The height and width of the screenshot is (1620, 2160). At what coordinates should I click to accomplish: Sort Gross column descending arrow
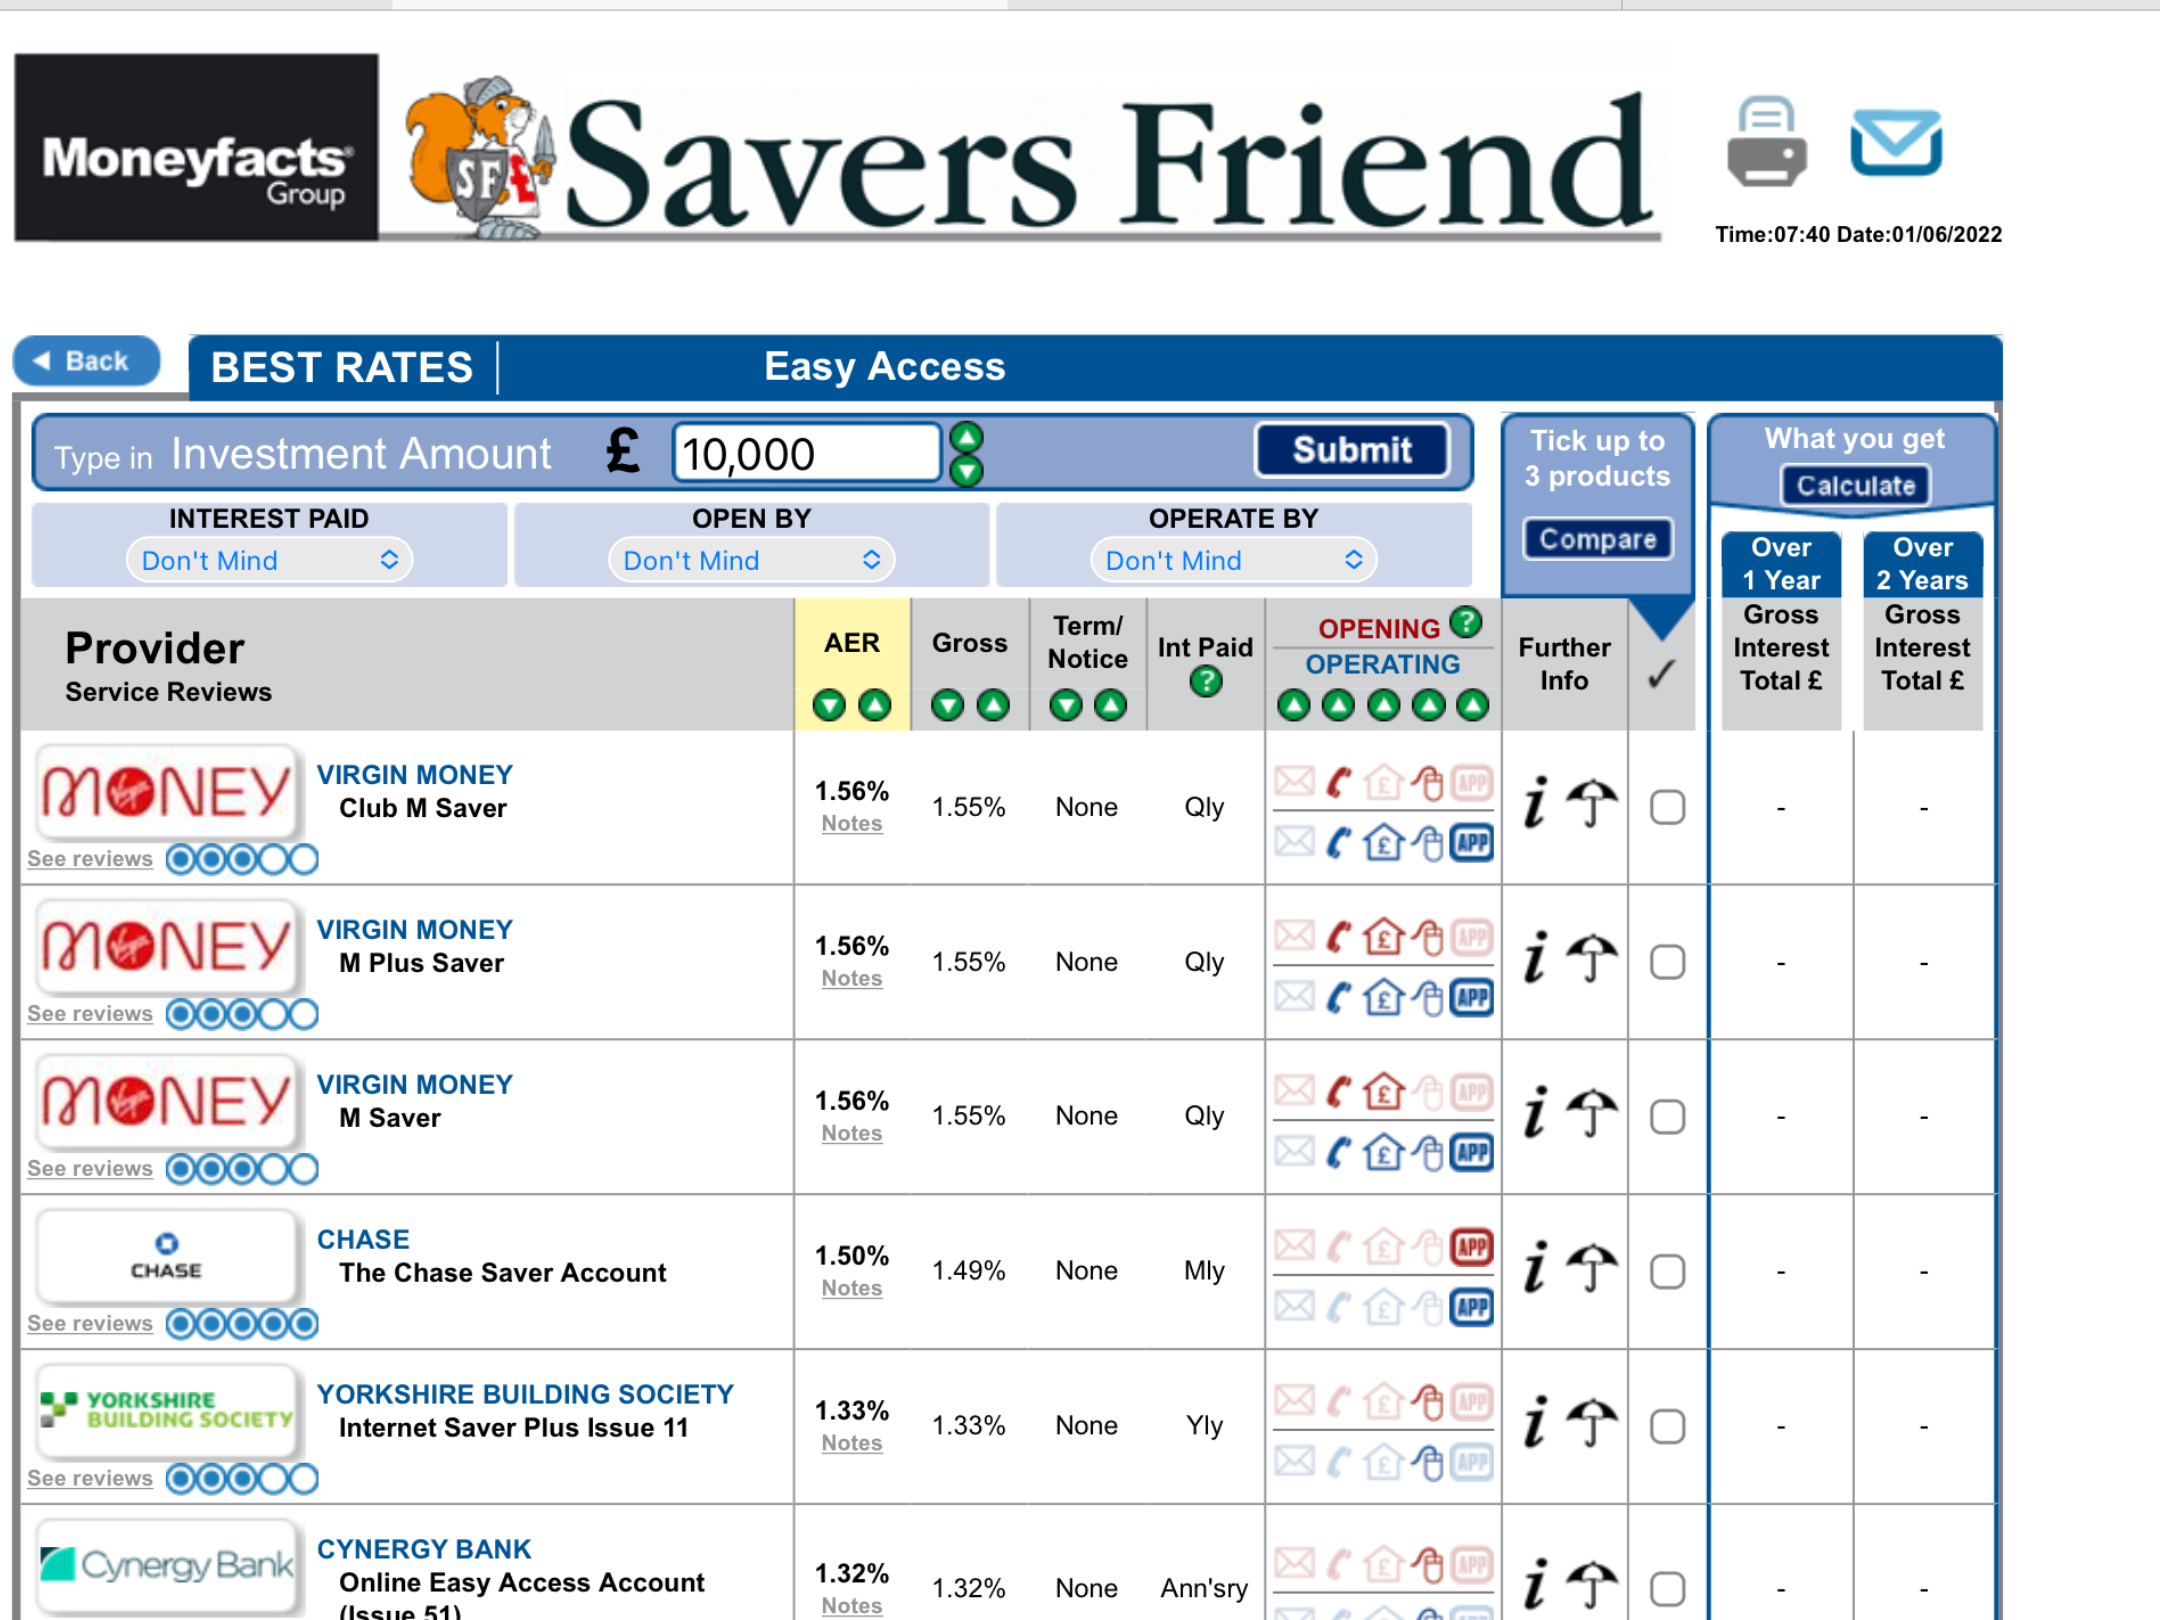click(x=947, y=705)
